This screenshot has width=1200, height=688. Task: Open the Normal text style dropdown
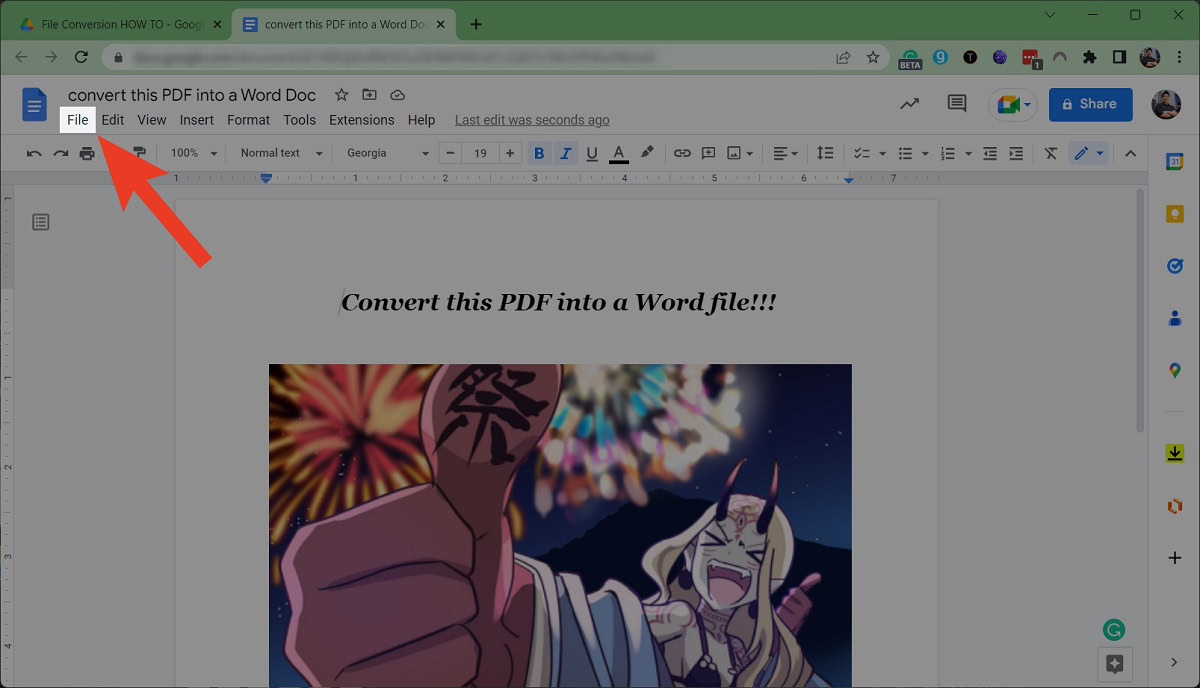coord(282,153)
